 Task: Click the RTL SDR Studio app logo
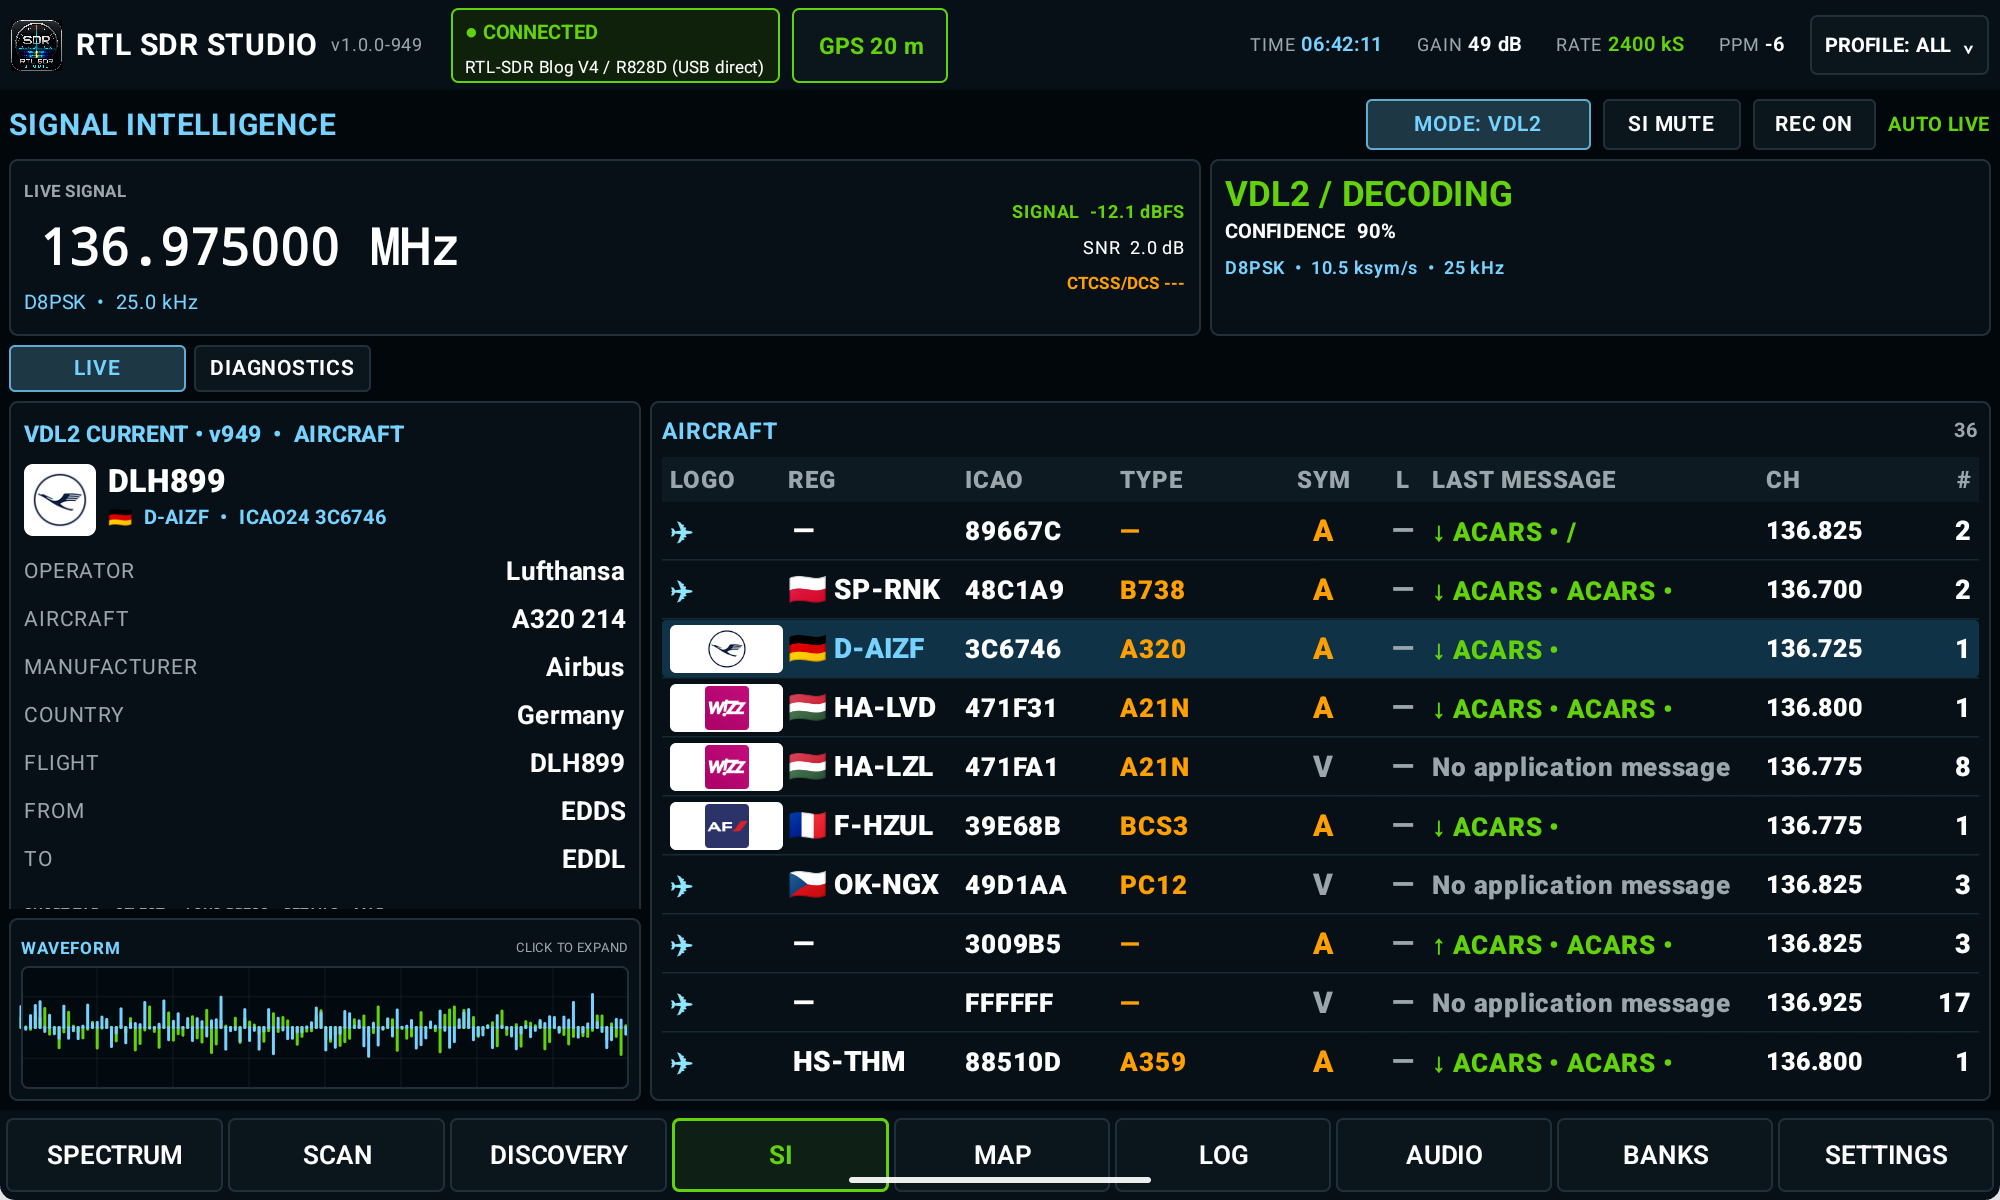pyautogui.click(x=36, y=45)
